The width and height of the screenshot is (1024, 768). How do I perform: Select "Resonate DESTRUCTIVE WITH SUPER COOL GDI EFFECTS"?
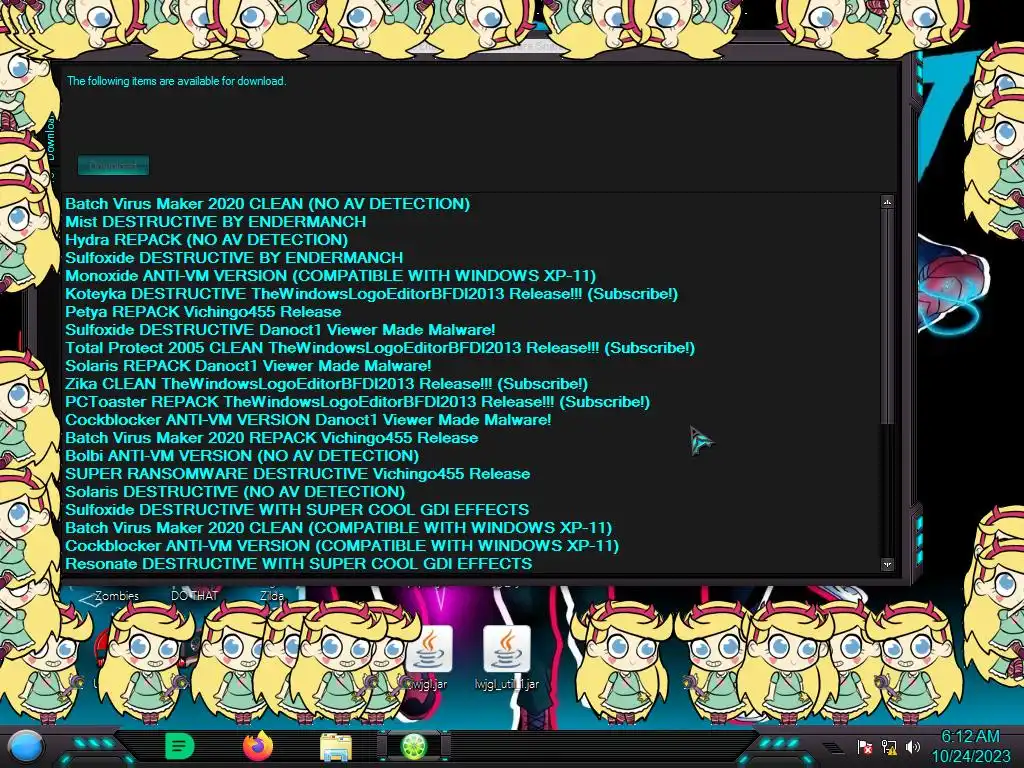[298, 564]
